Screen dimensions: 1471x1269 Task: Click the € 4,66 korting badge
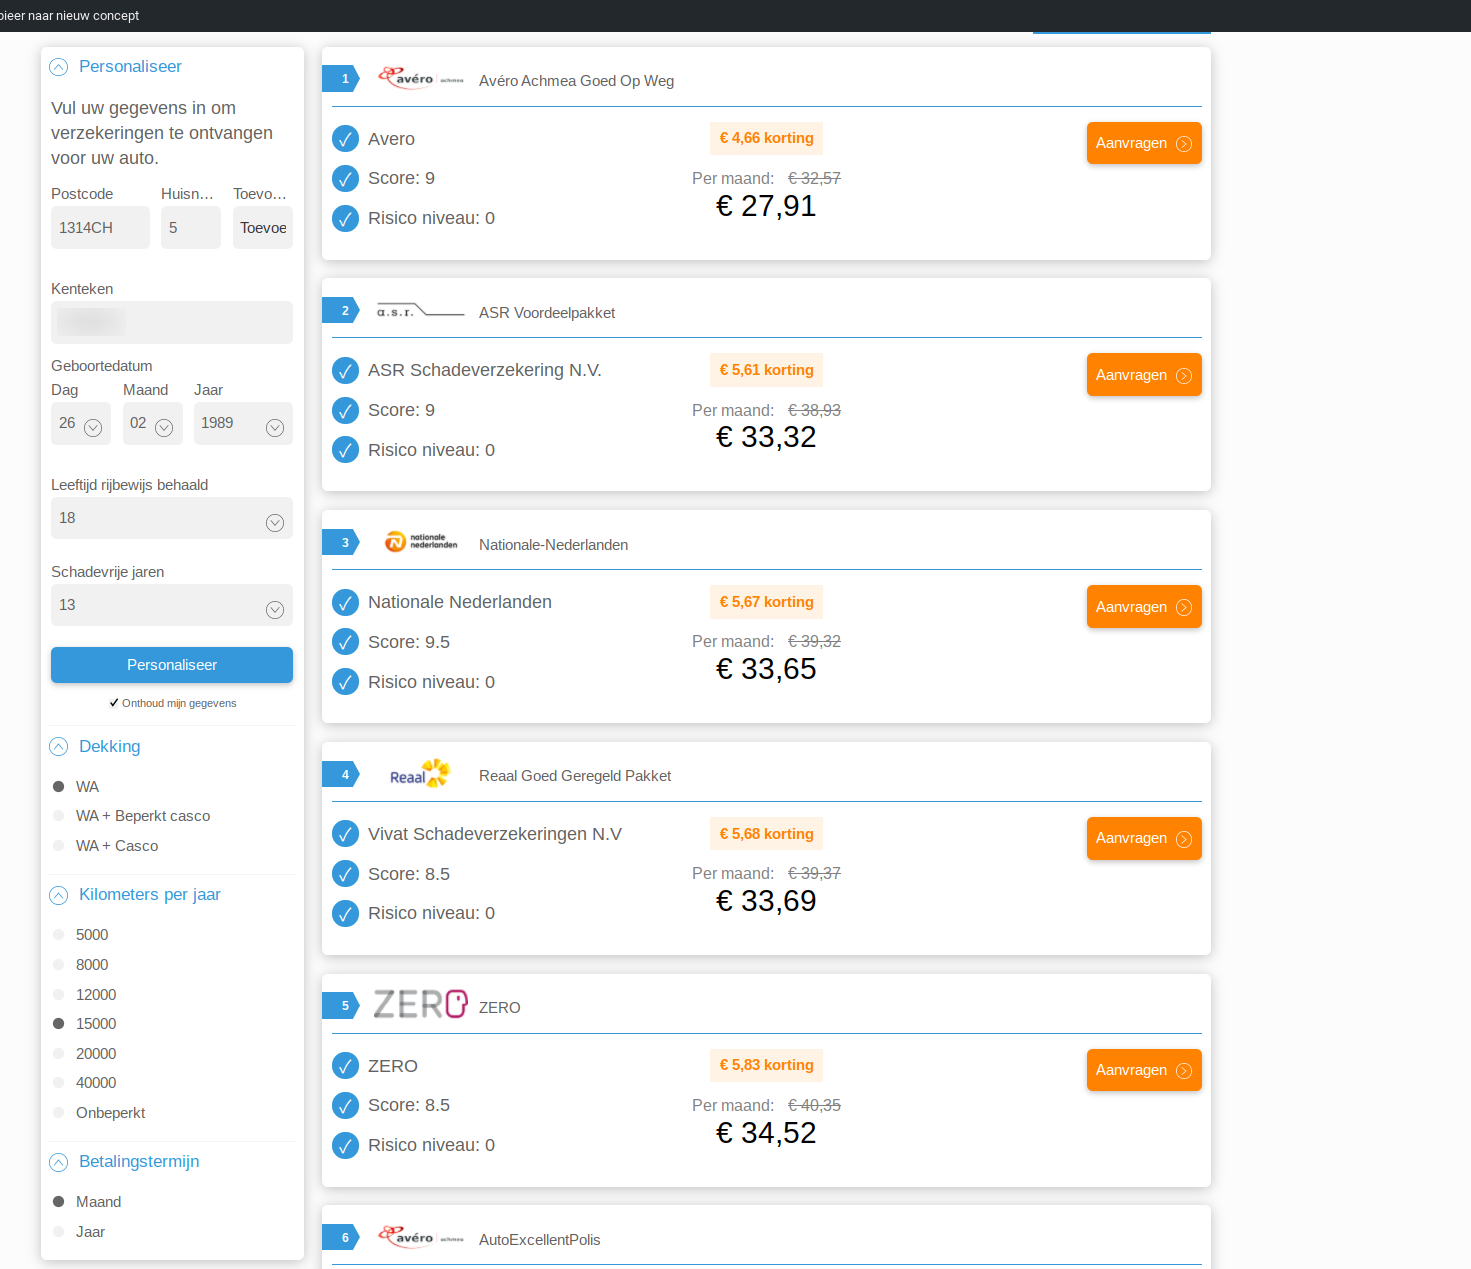tap(766, 138)
